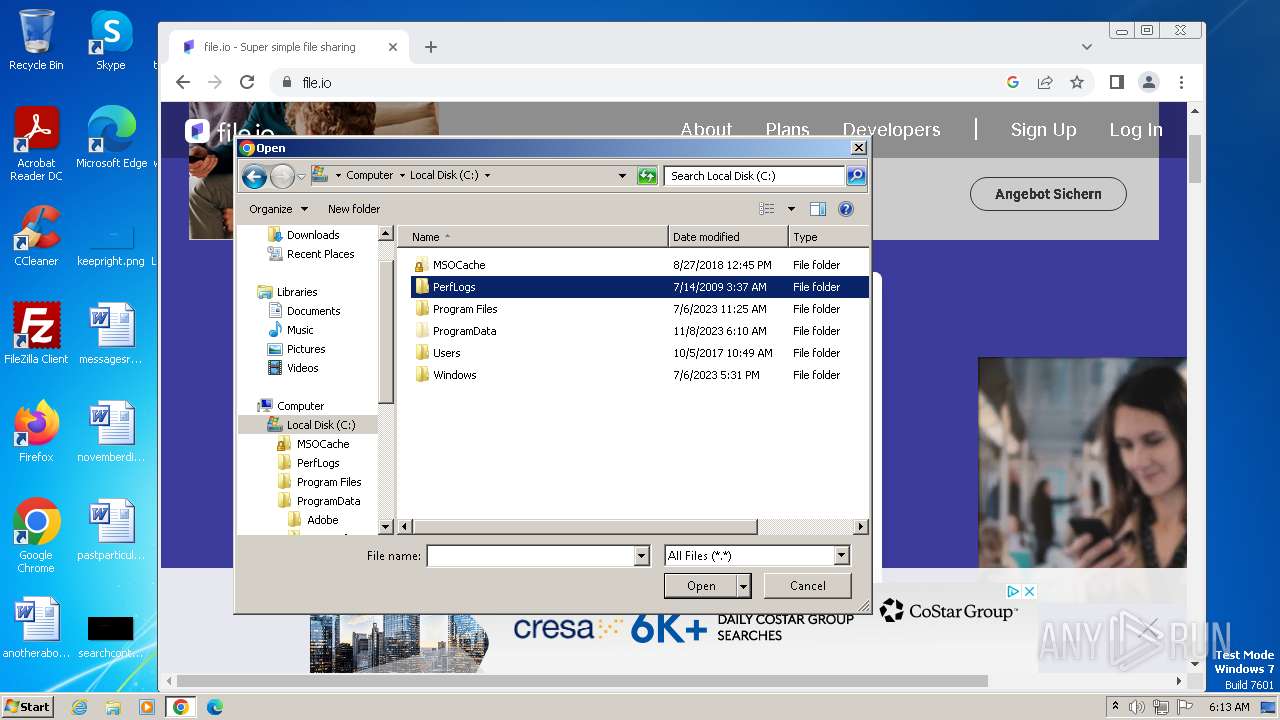
Task: Click the Search Local Disk (C:) box
Action: pos(755,176)
